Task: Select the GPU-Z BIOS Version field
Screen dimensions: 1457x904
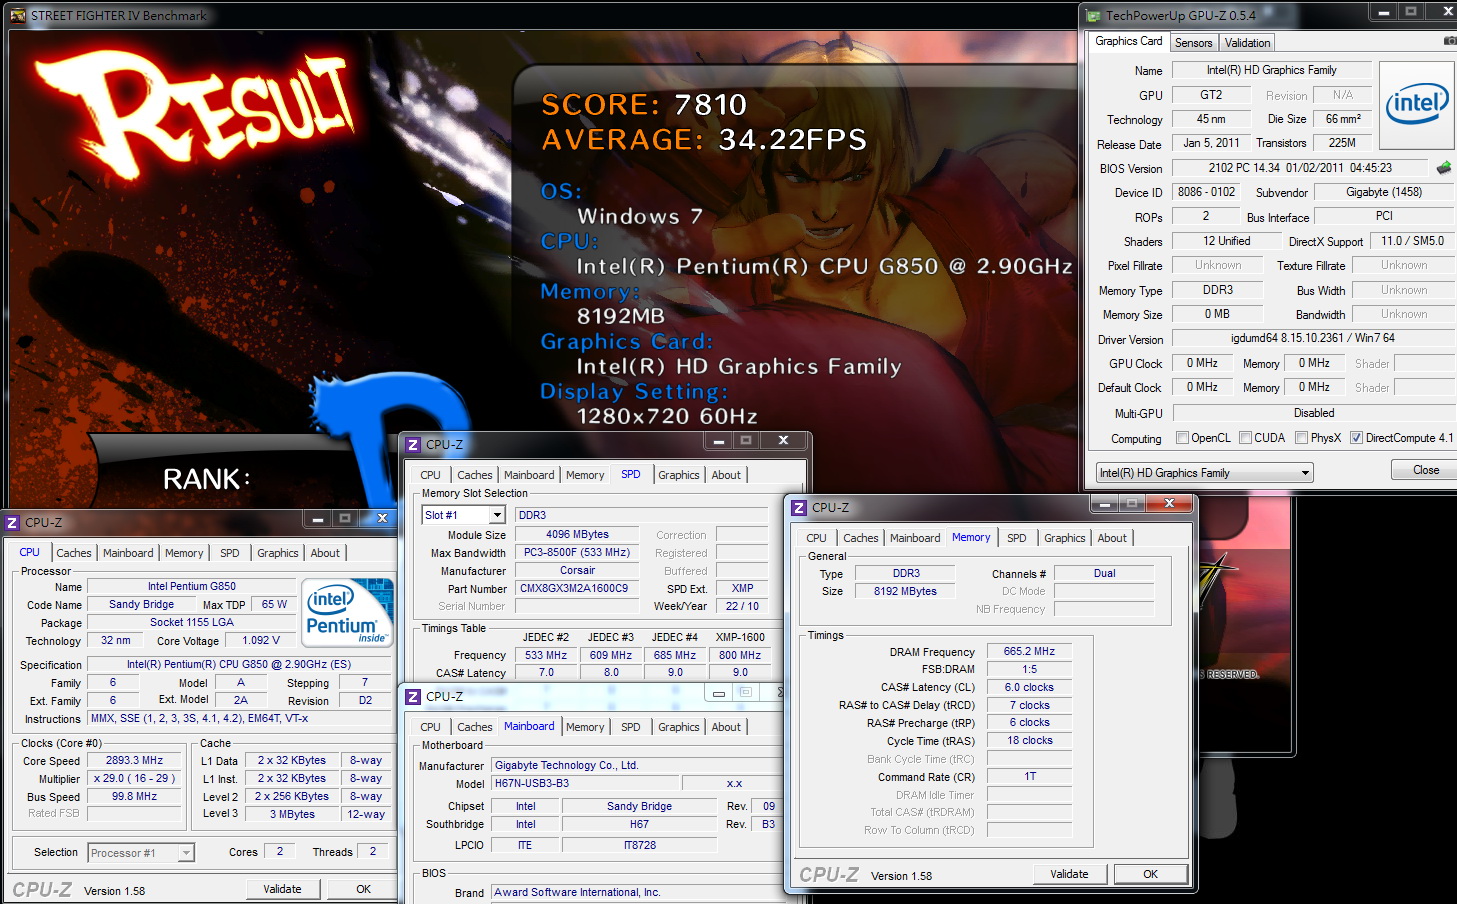Action: 1300,168
